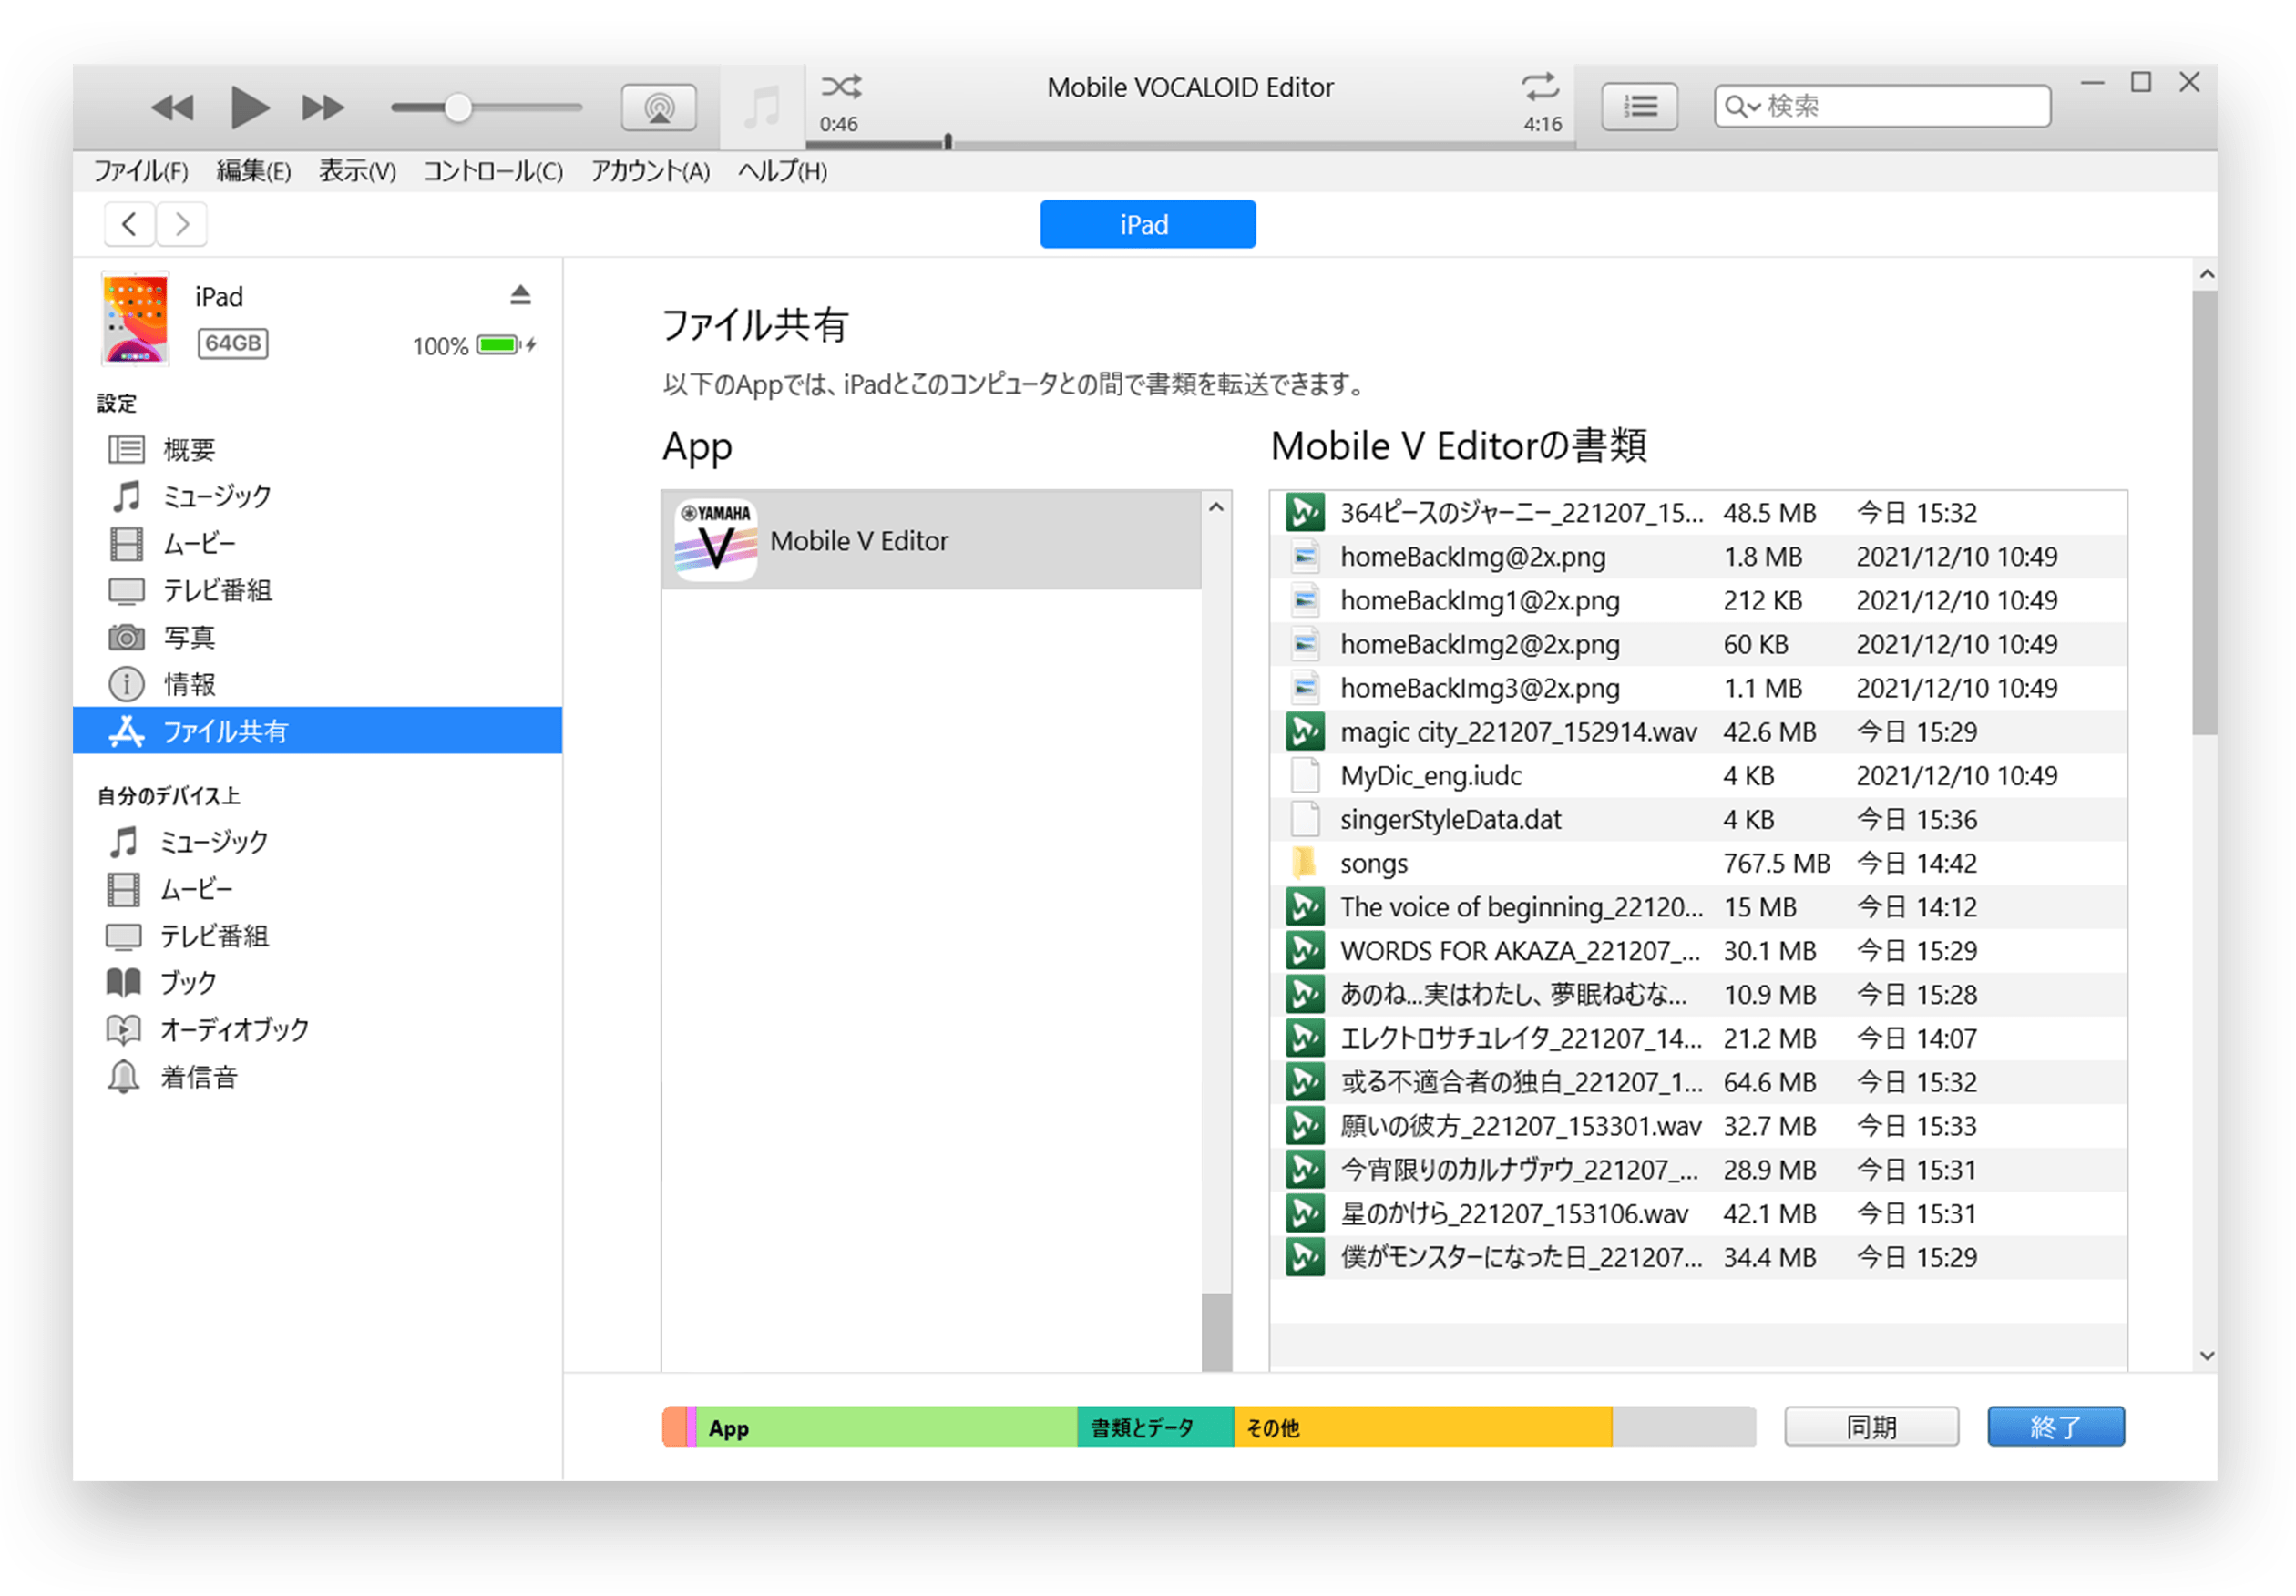This screenshot has width=2296, height=1596.
Task: Select ファイル共有 in the sidebar
Action: coord(318,731)
